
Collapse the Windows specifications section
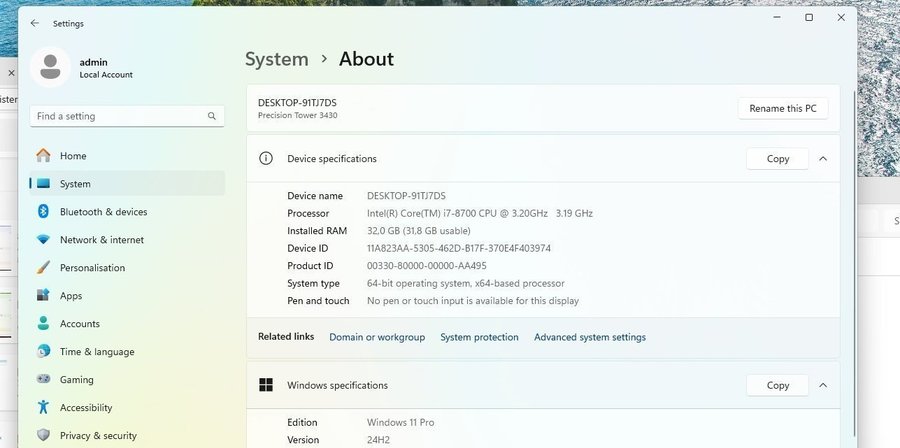823,385
